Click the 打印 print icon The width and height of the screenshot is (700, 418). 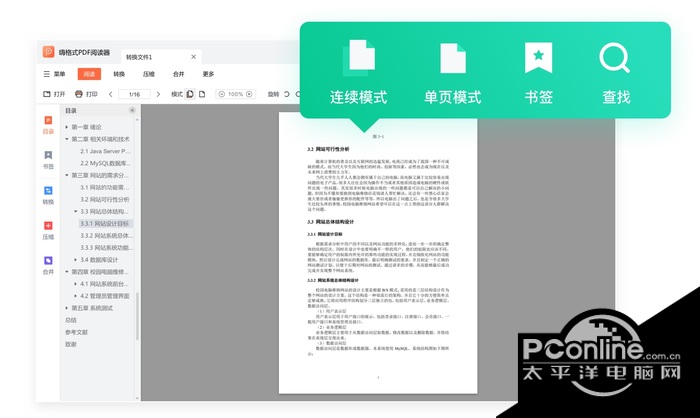pyautogui.click(x=79, y=94)
